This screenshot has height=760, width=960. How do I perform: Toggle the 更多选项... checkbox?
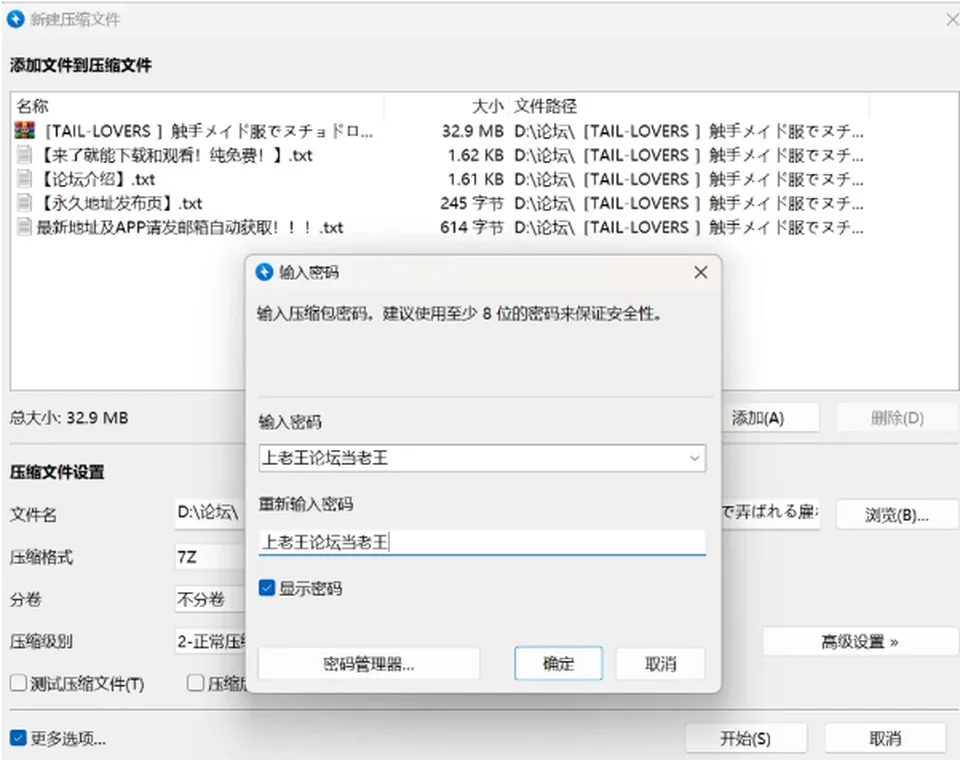(18, 738)
